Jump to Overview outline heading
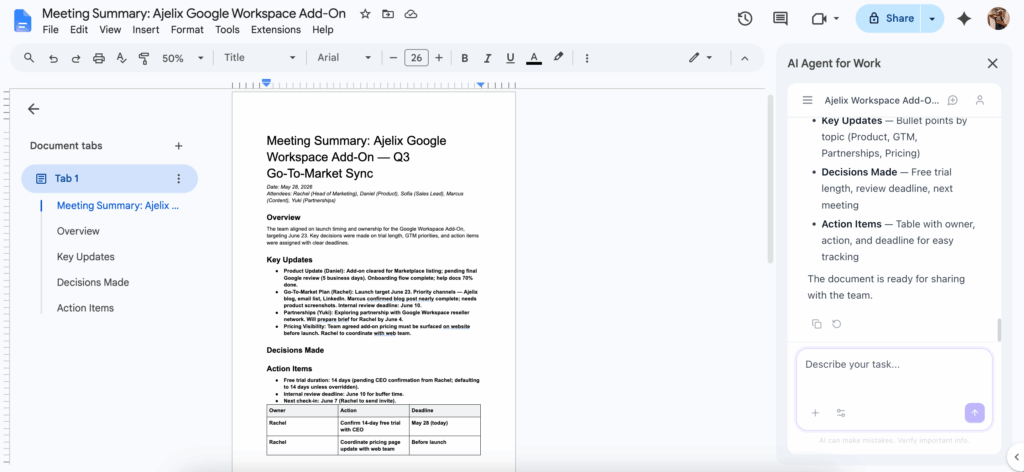 click(x=78, y=231)
